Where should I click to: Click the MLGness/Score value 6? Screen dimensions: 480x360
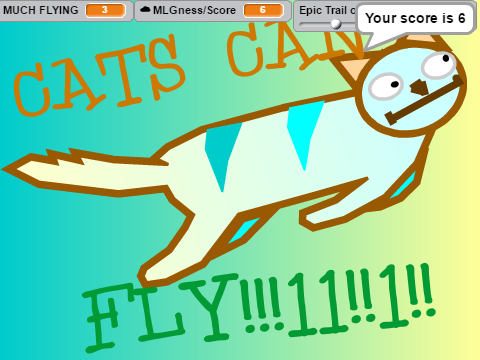(263, 10)
